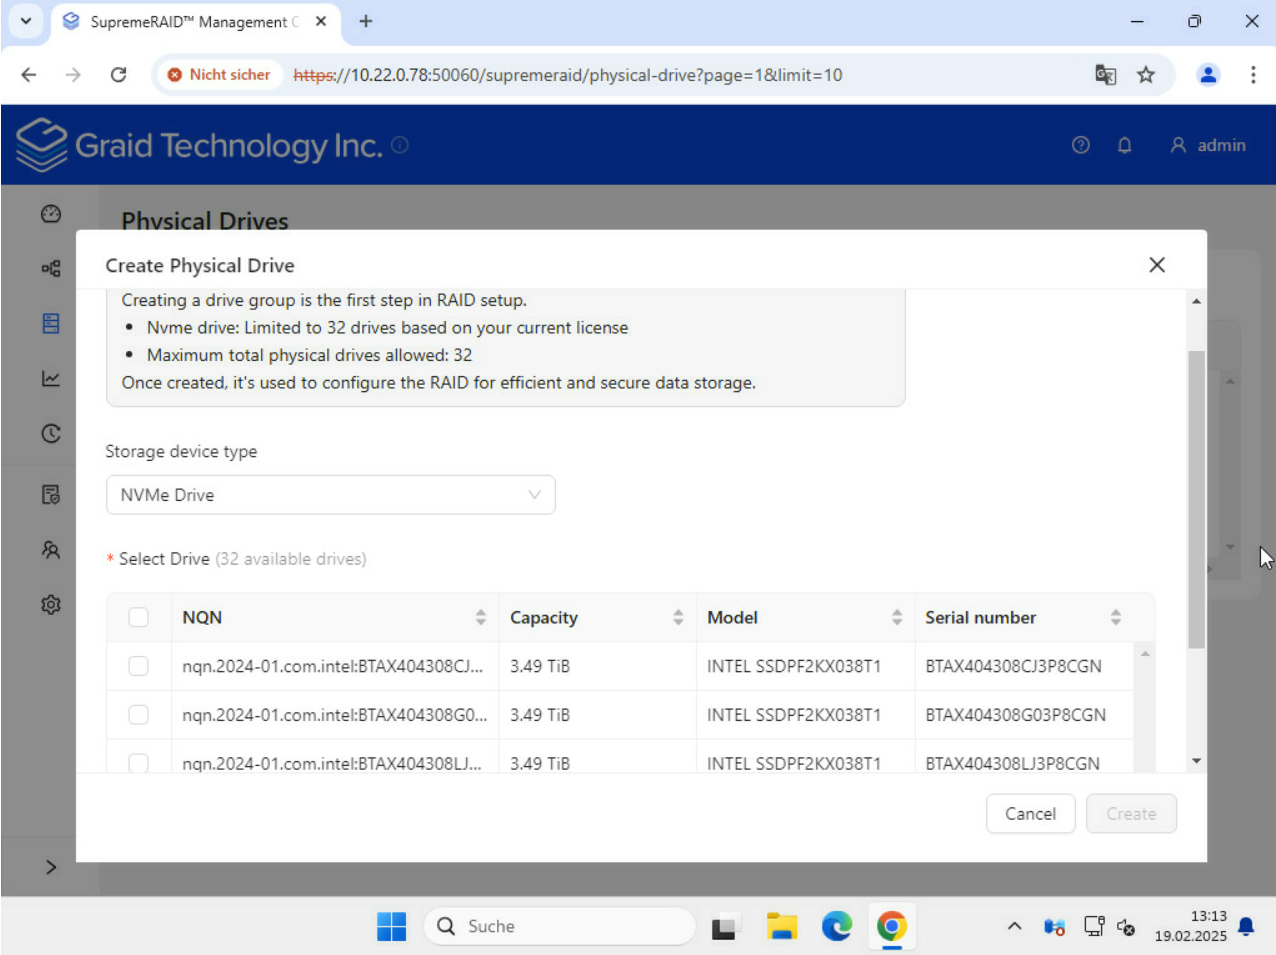Select serial number BTAX404308CJ3P8CGN
Image resolution: width=1276 pixels, height=955 pixels.
(x=1013, y=666)
